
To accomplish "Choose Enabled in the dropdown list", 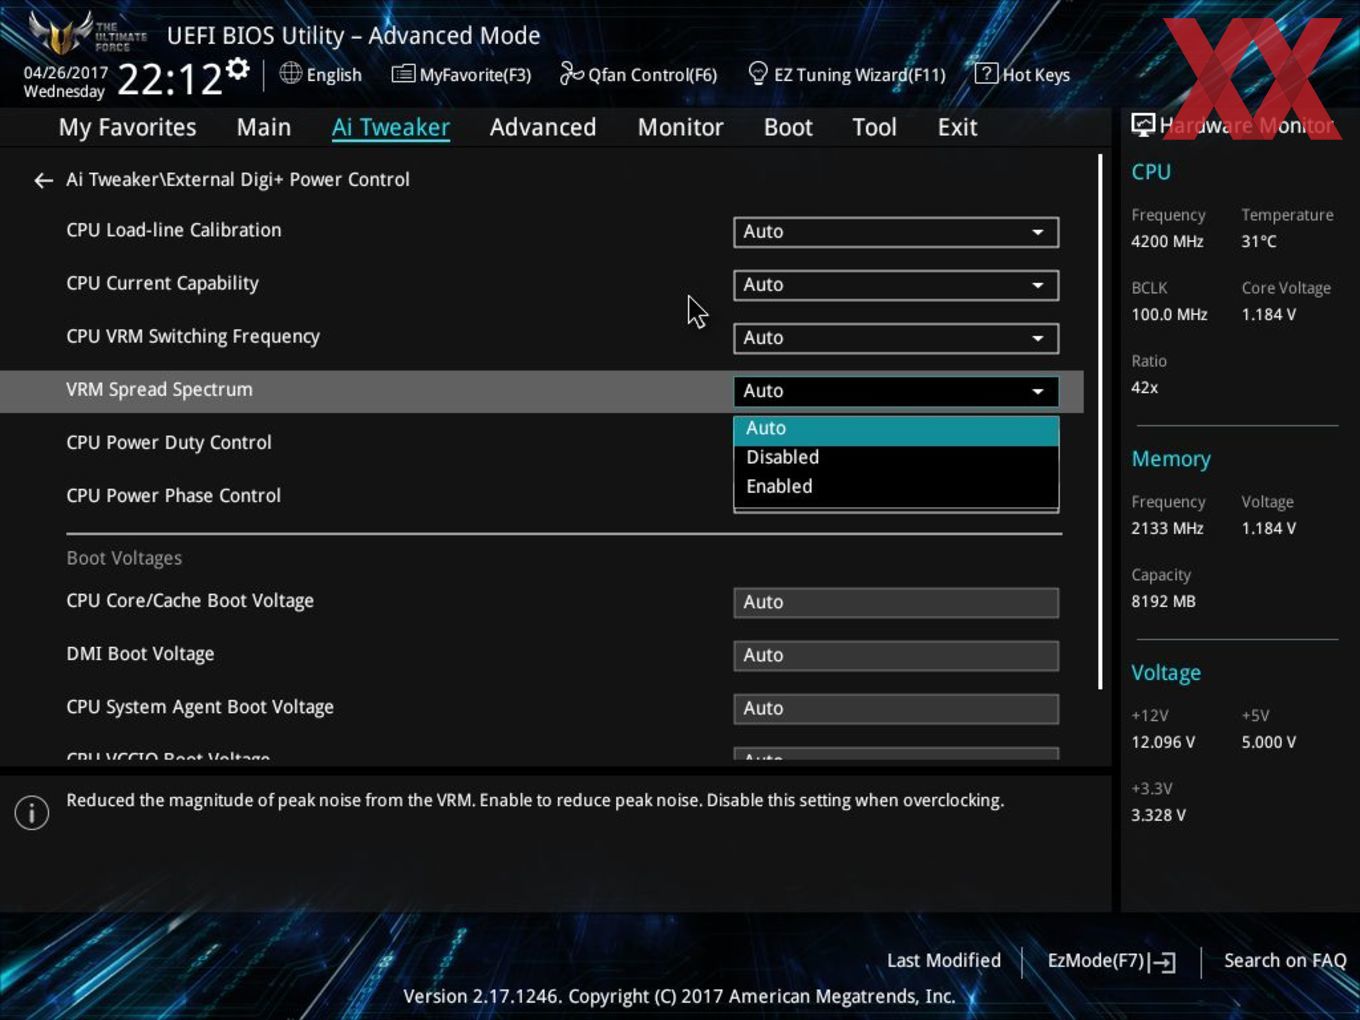I will click(896, 487).
